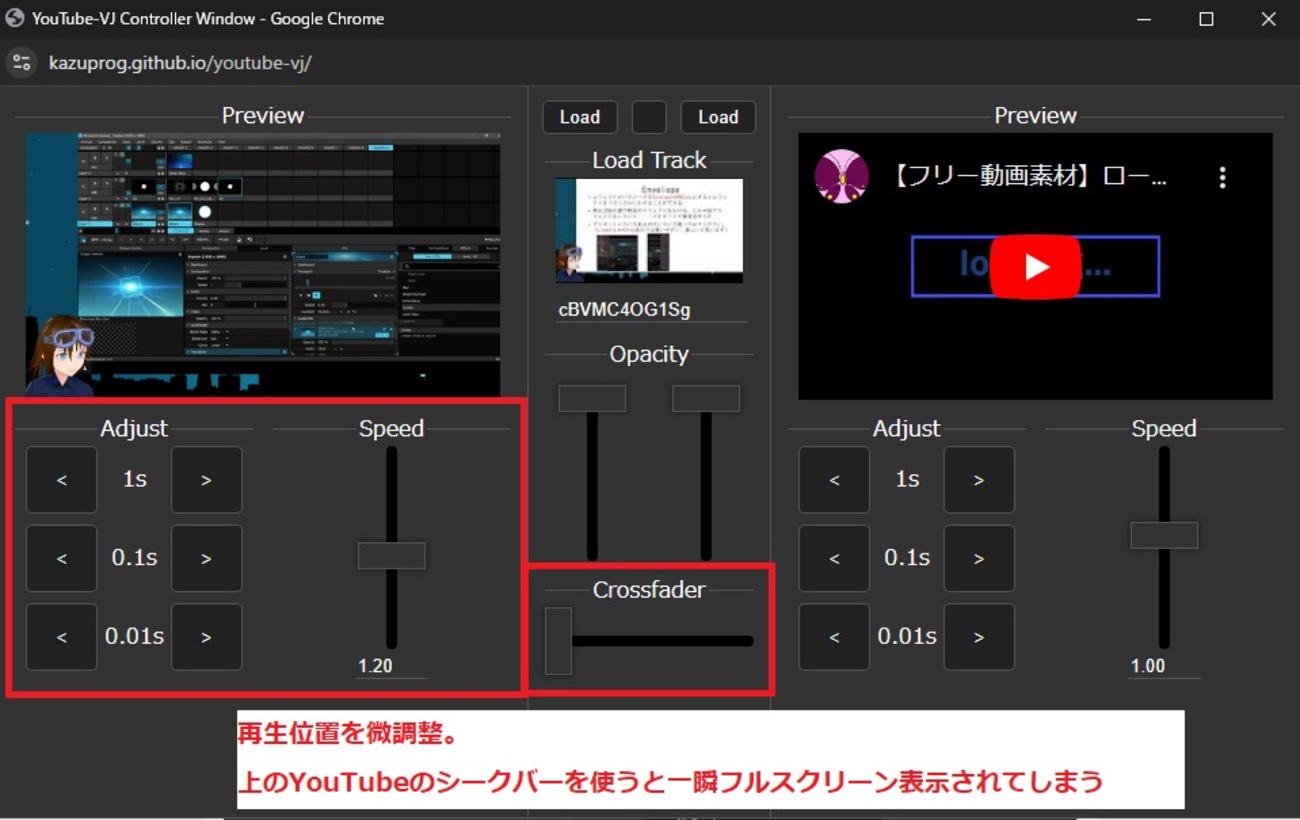Open site info icon in address bar
Viewport: 1300px width, 820px height.
[22, 63]
